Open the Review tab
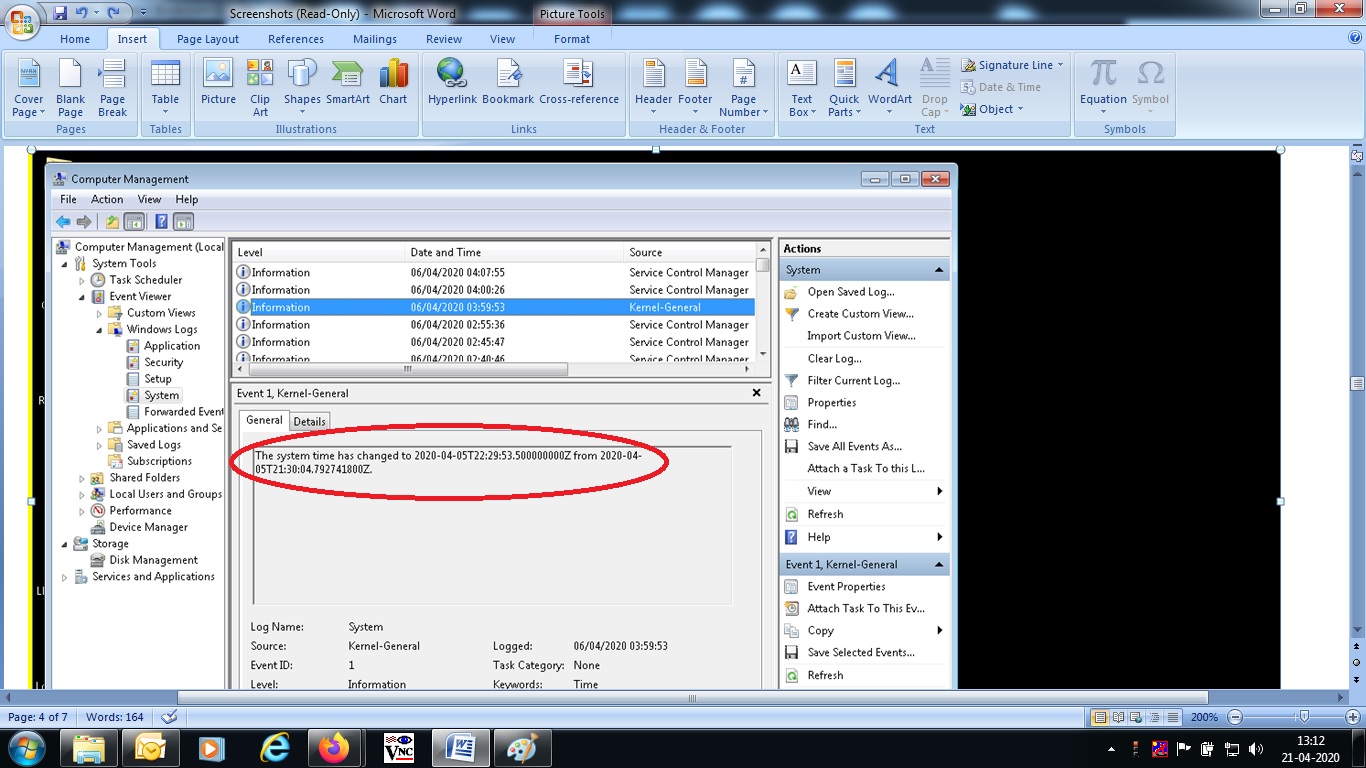Image resolution: width=1366 pixels, height=768 pixels. click(444, 39)
